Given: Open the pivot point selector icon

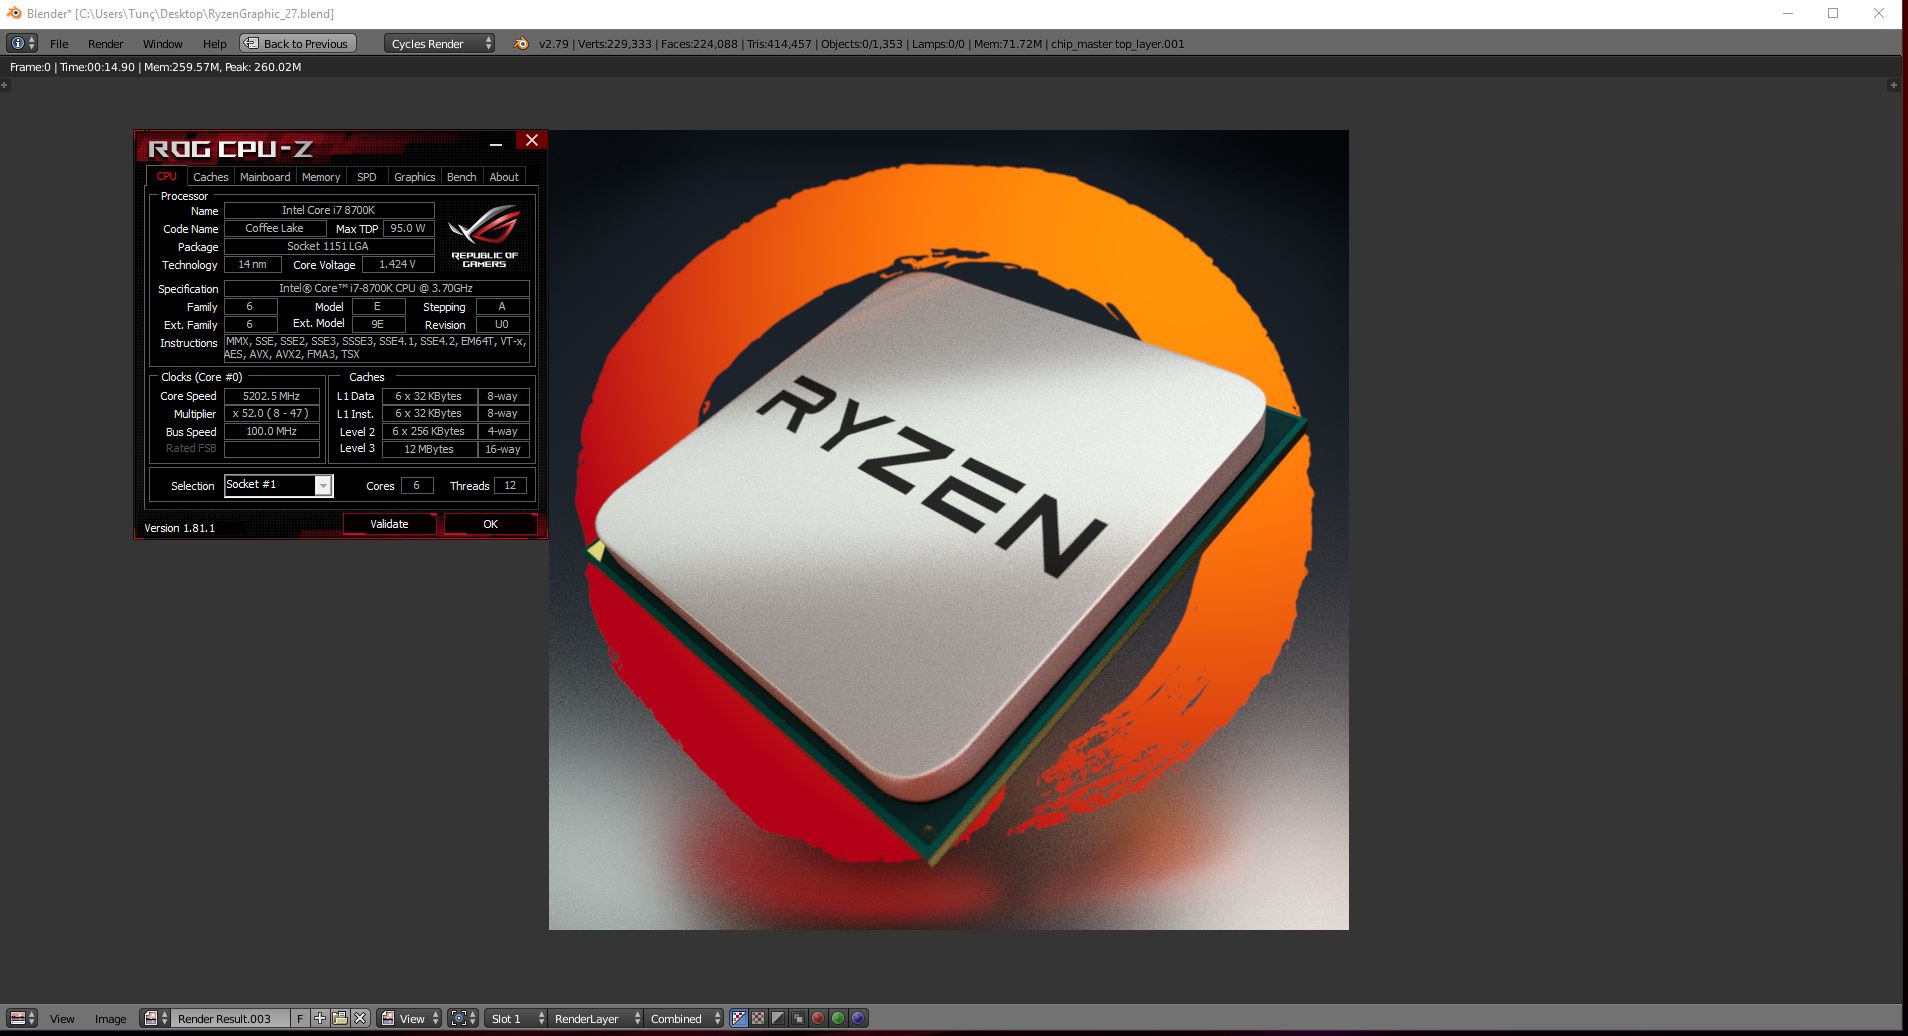Looking at the screenshot, I should [463, 1018].
